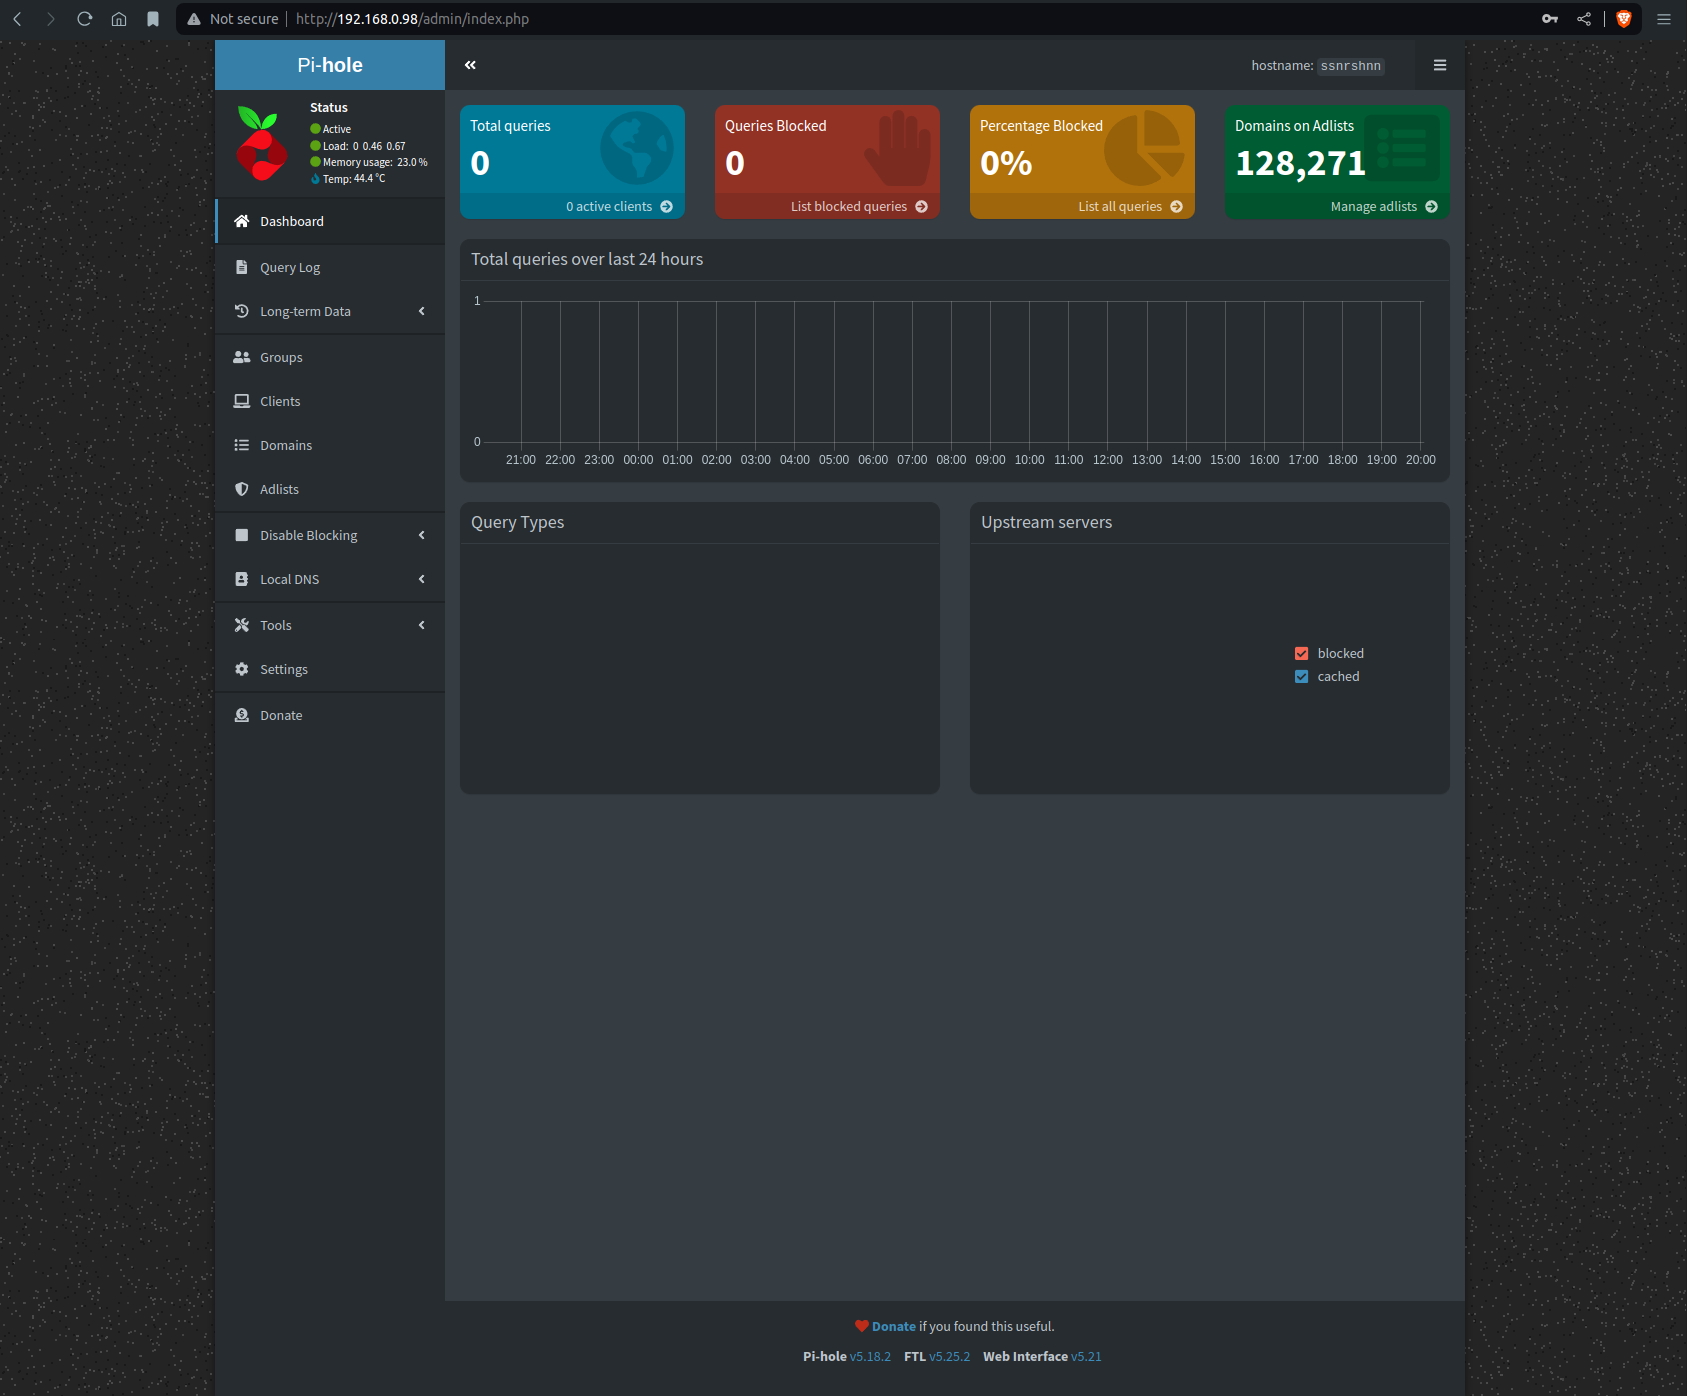
Task: Select Dashboard in the sidebar
Action: click(291, 221)
